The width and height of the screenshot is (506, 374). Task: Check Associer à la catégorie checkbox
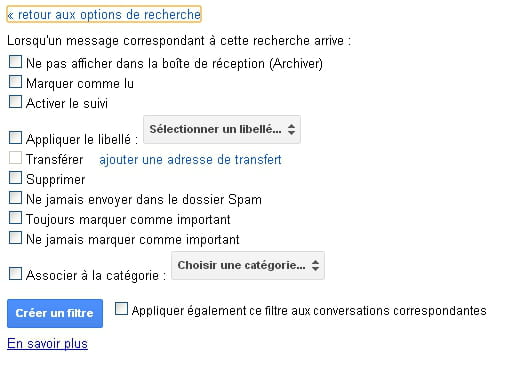(15, 274)
